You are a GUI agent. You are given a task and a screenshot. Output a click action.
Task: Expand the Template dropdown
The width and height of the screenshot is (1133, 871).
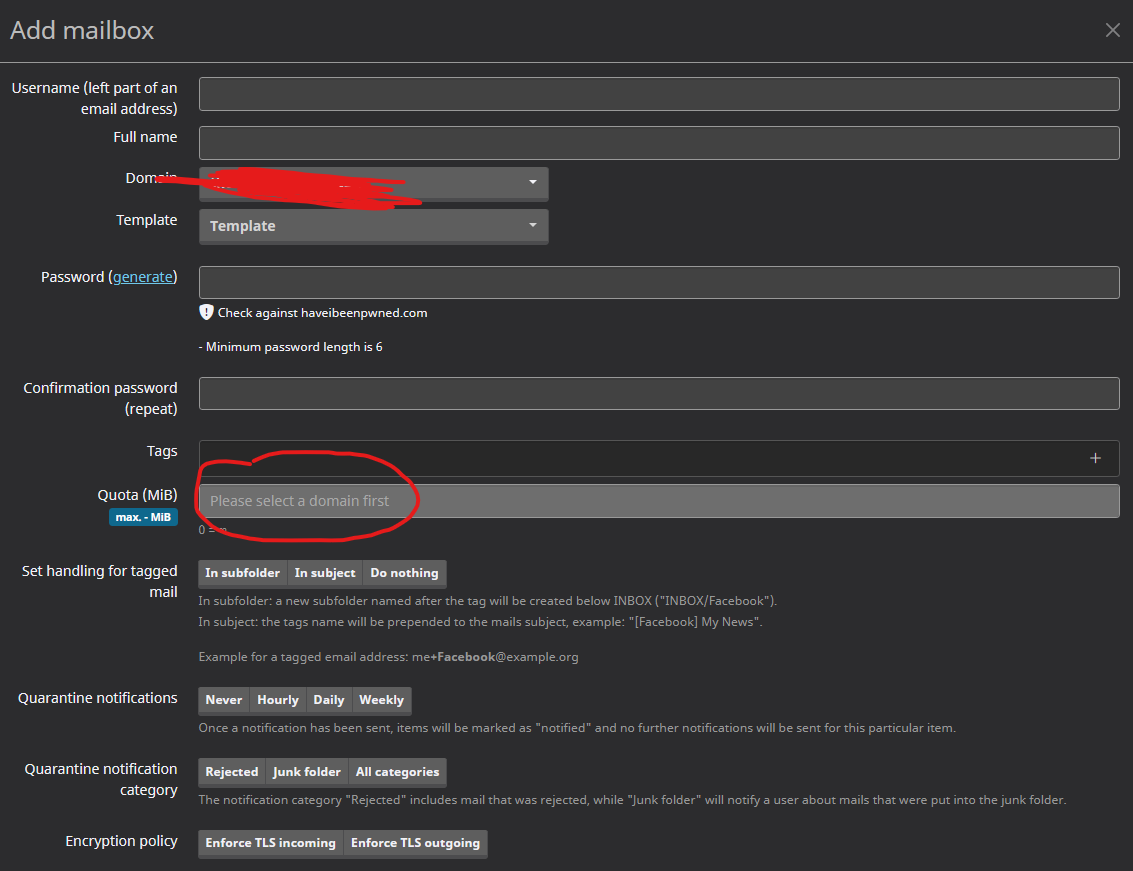click(373, 226)
